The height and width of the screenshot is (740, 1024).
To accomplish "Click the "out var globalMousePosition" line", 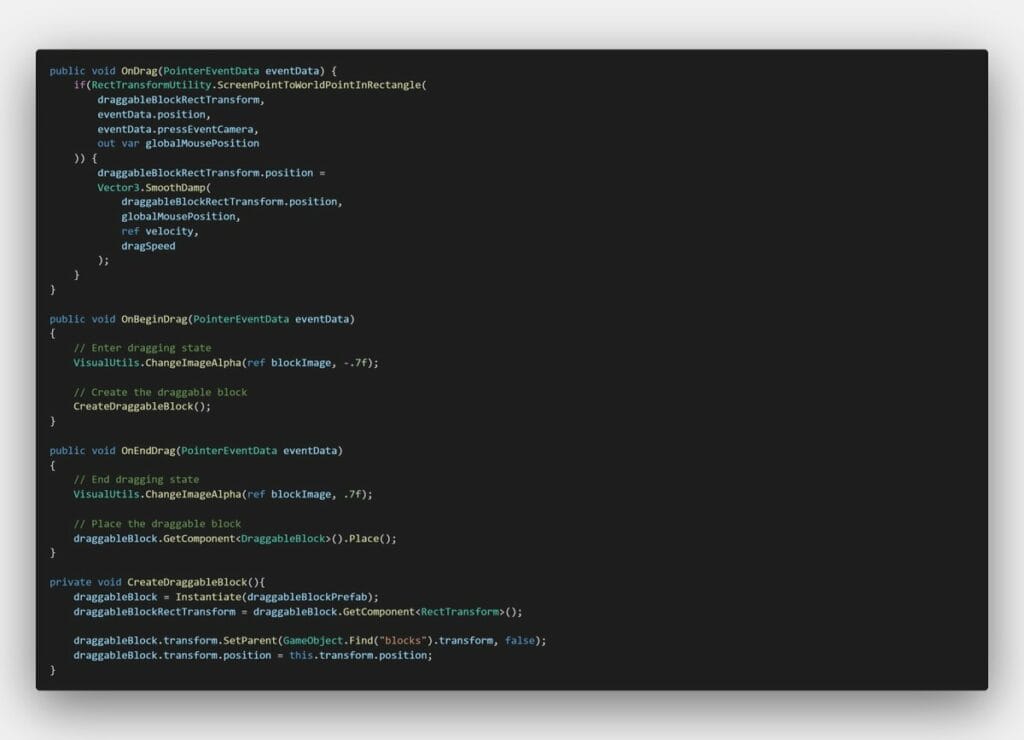I will 178,143.
